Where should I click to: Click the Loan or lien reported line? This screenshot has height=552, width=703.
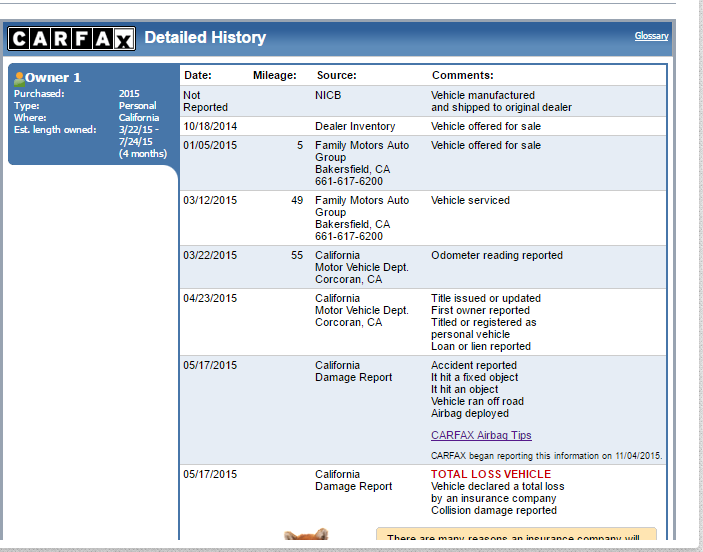click(481, 346)
